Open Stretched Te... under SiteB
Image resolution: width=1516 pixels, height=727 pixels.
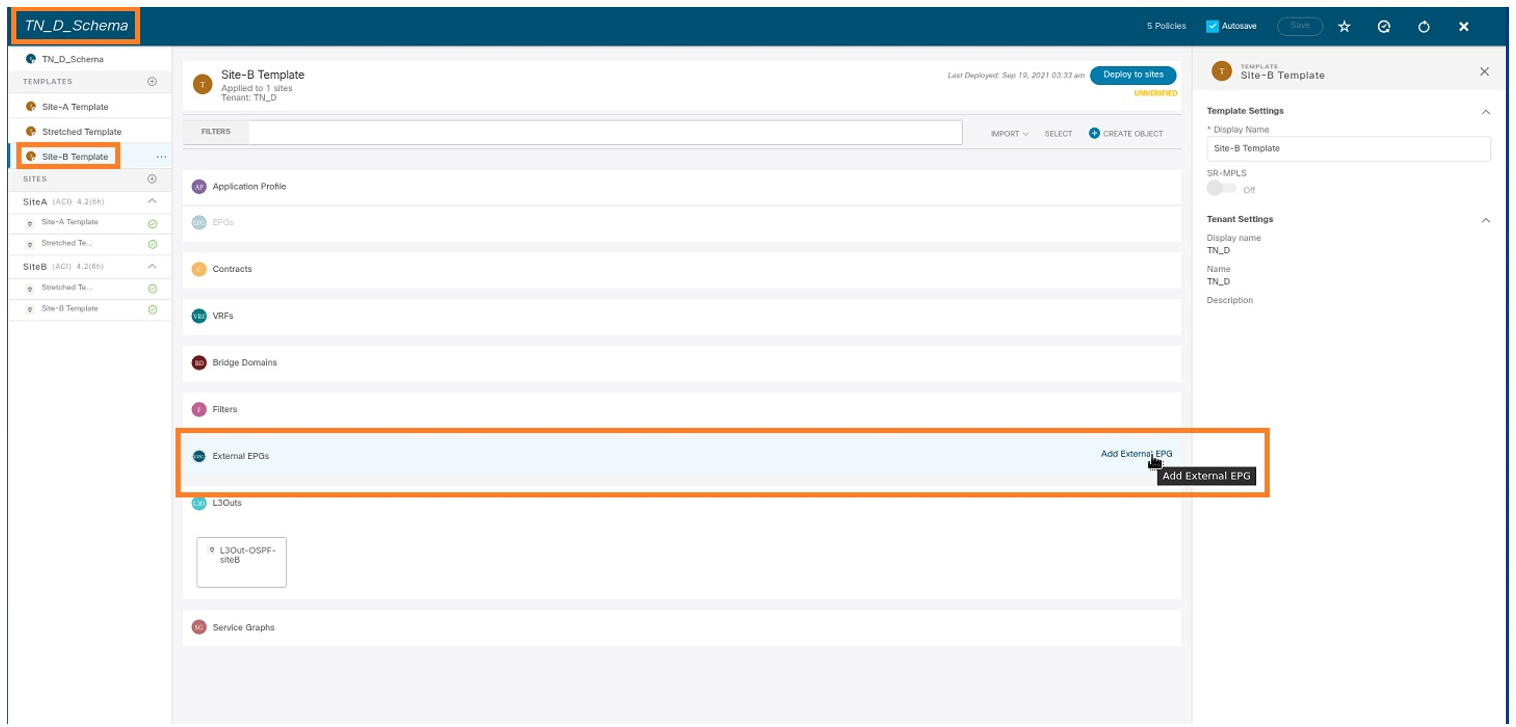point(67,288)
